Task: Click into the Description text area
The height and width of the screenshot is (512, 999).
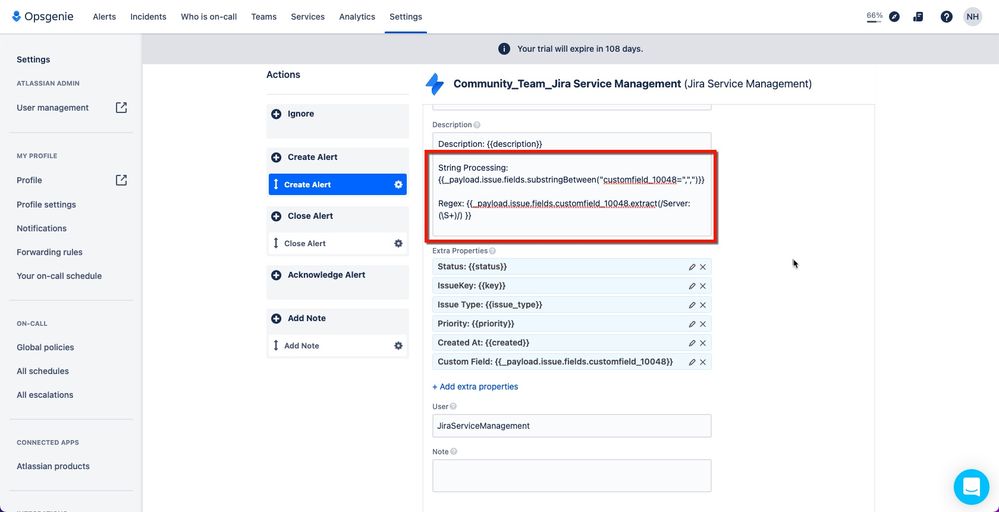Action: coord(571,185)
